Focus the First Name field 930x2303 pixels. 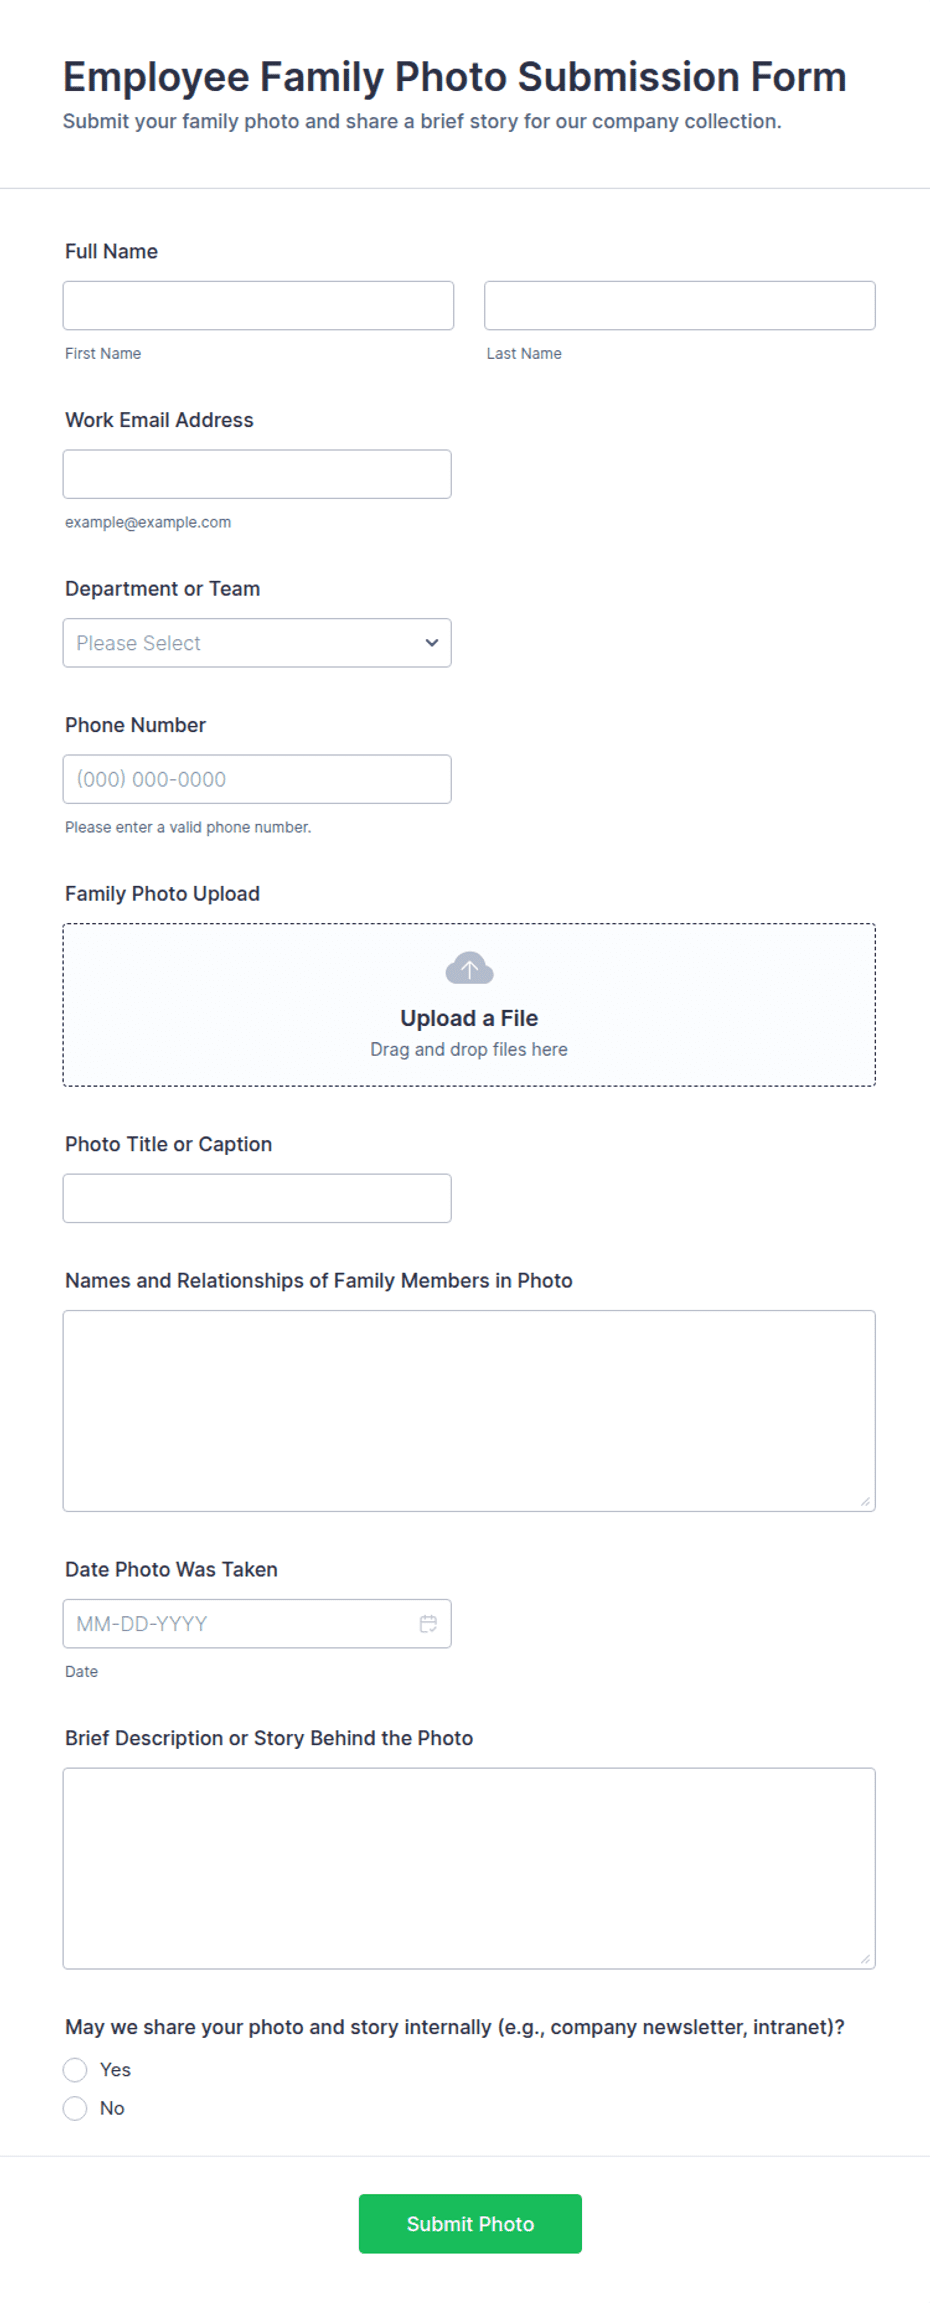pyautogui.click(x=258, y=305)
